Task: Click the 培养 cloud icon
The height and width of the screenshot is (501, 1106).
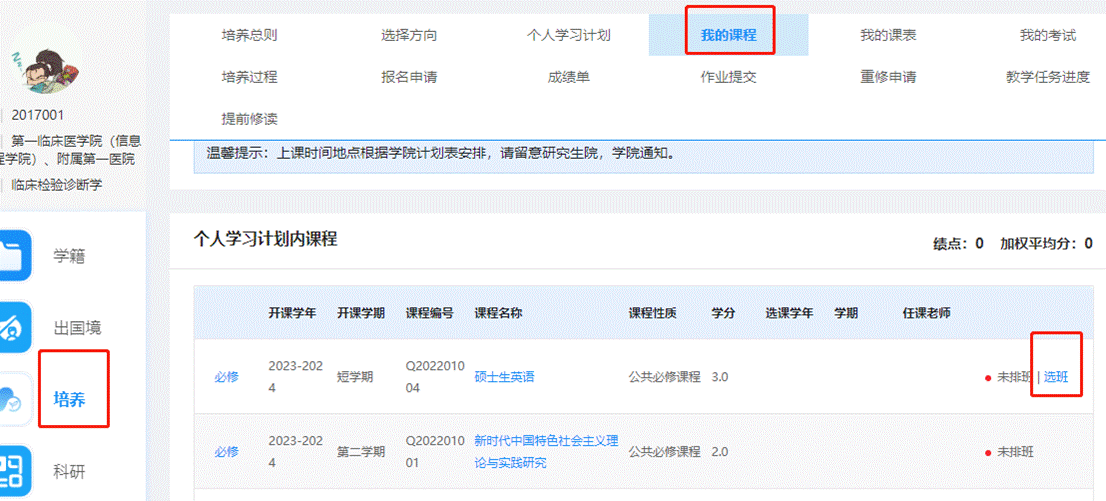Action: tap(16, 399)
